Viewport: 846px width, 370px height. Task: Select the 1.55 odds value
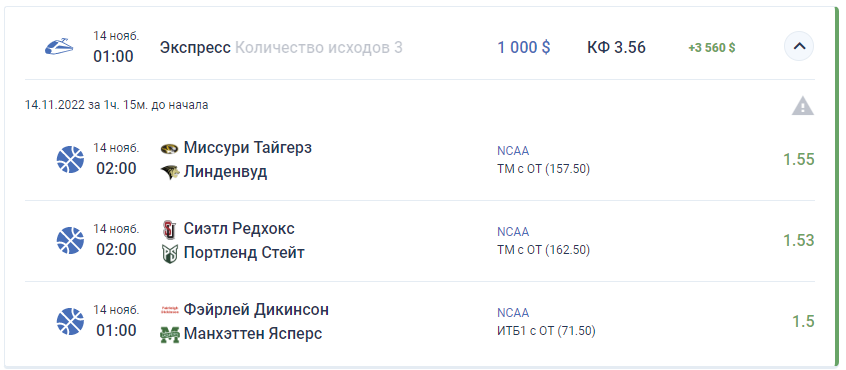pyautogui.click(x=799, y=160)
